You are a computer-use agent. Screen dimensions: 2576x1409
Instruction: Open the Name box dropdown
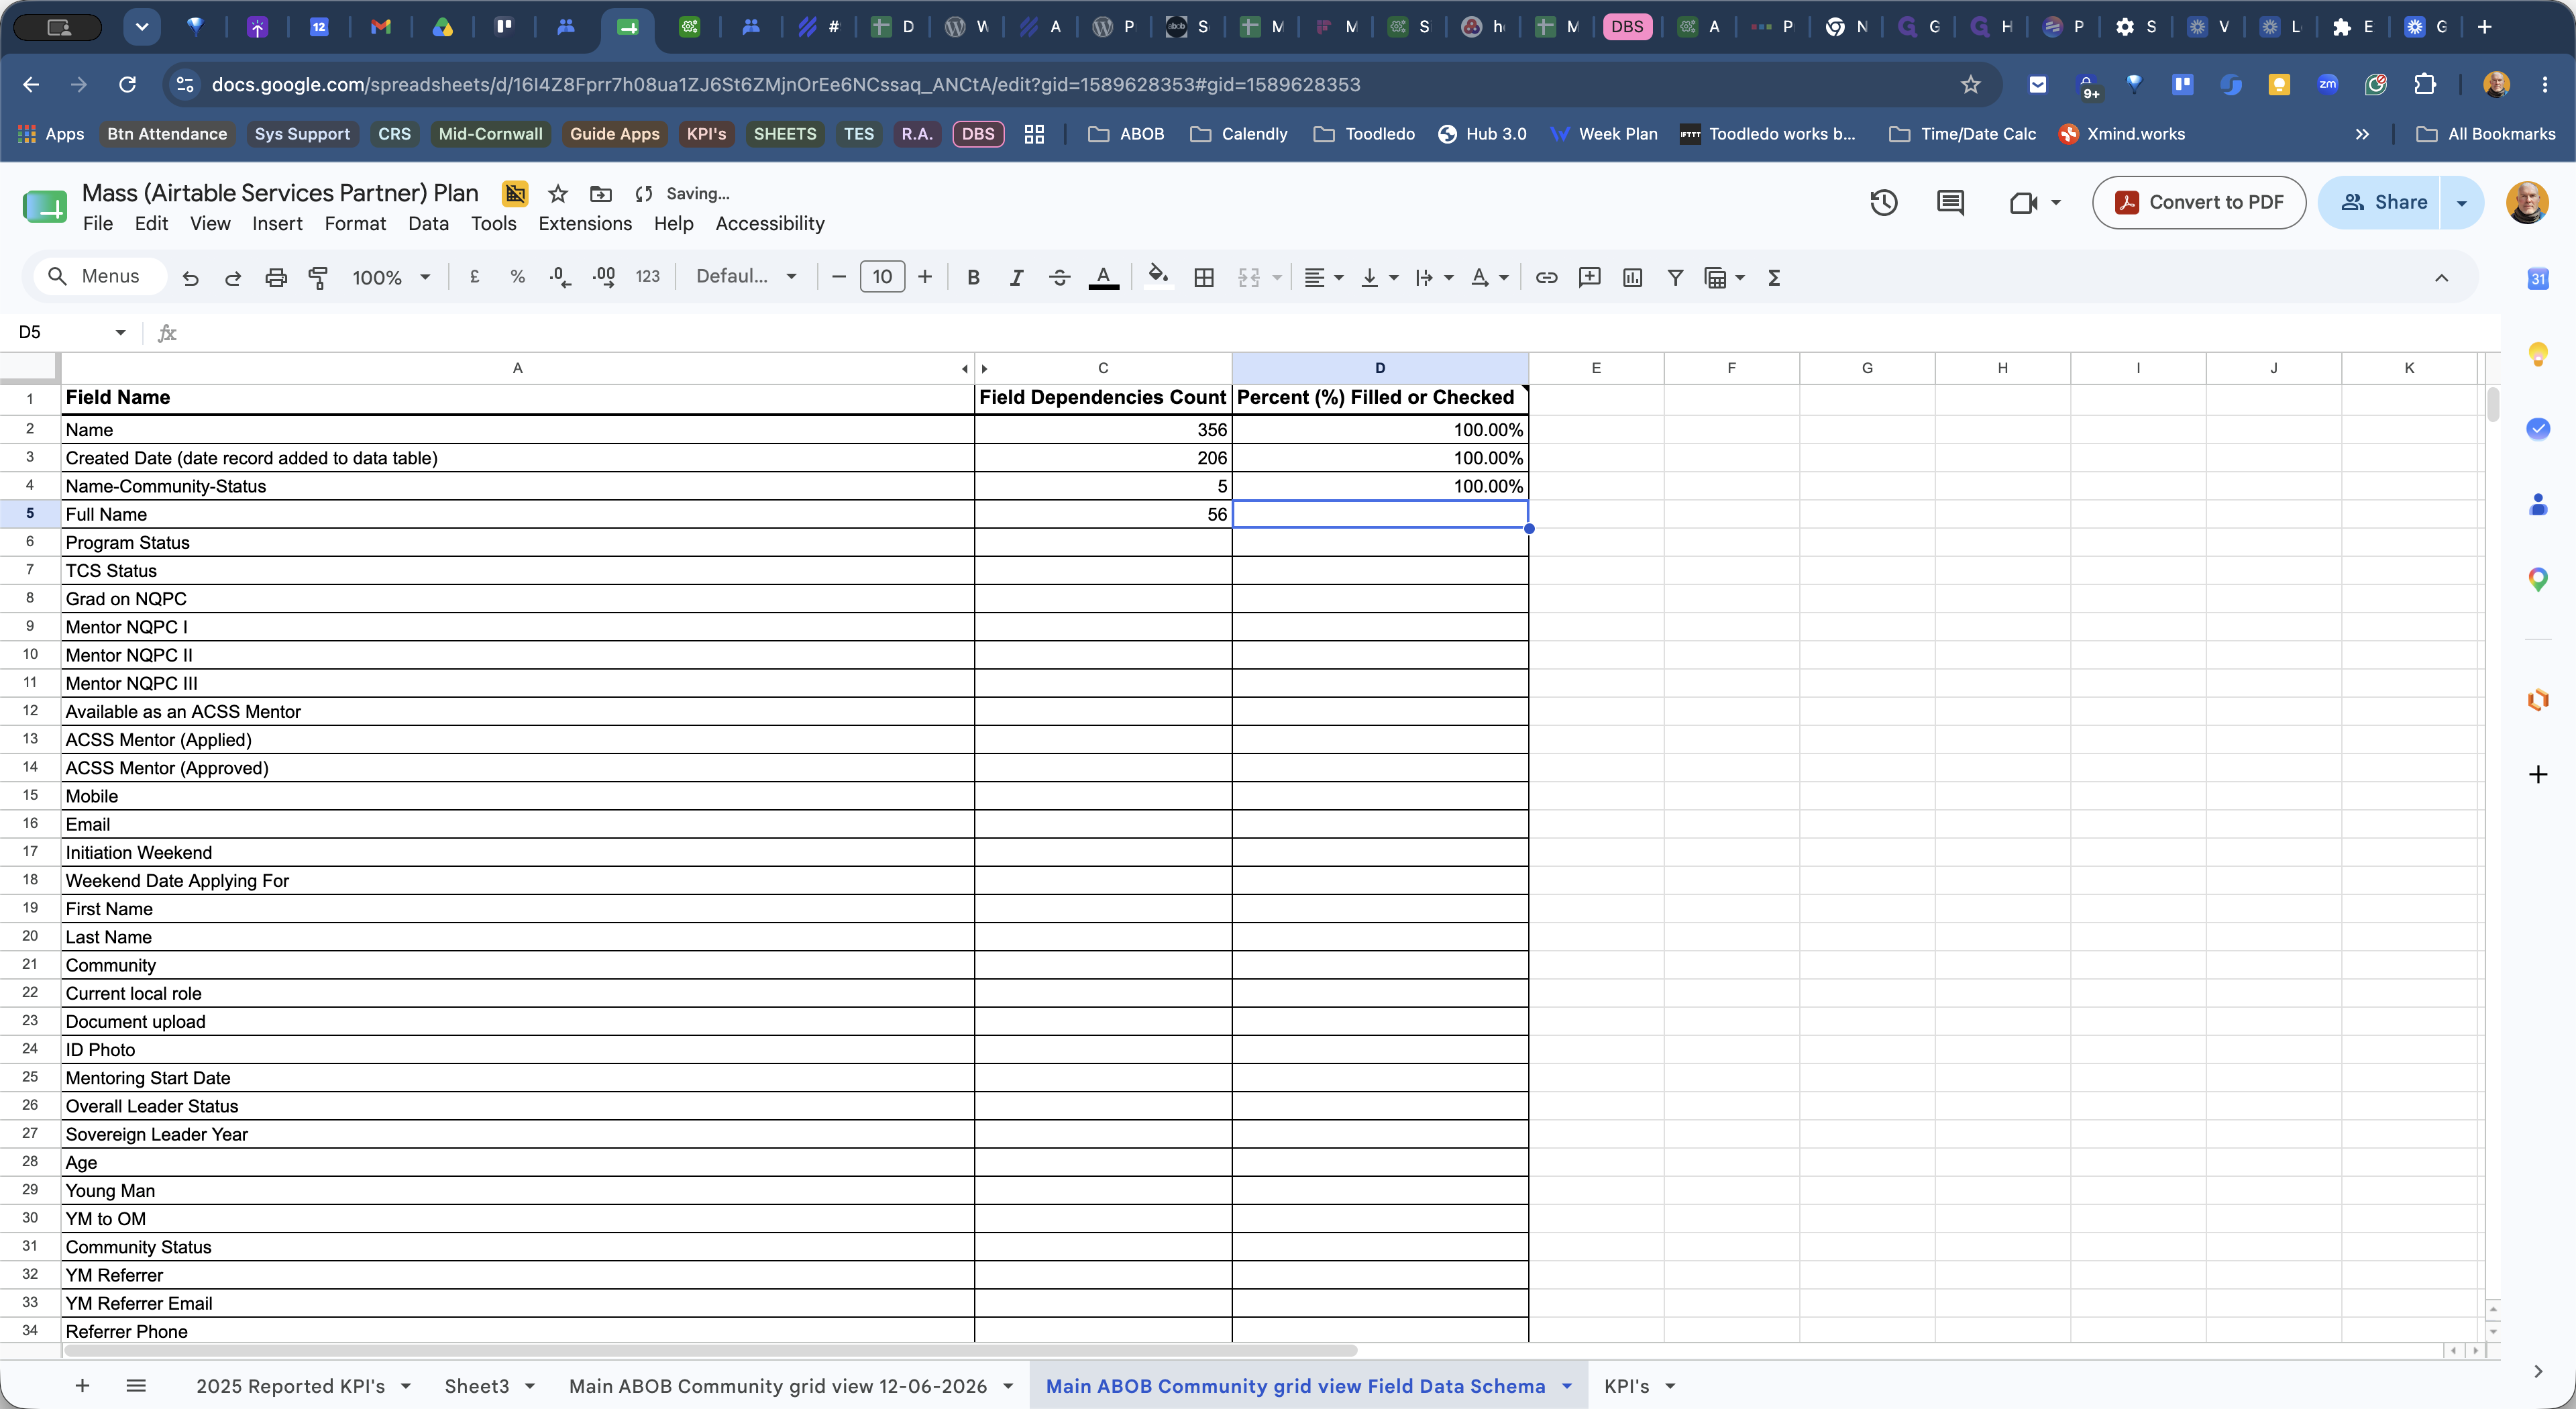(x=120, y=332)
